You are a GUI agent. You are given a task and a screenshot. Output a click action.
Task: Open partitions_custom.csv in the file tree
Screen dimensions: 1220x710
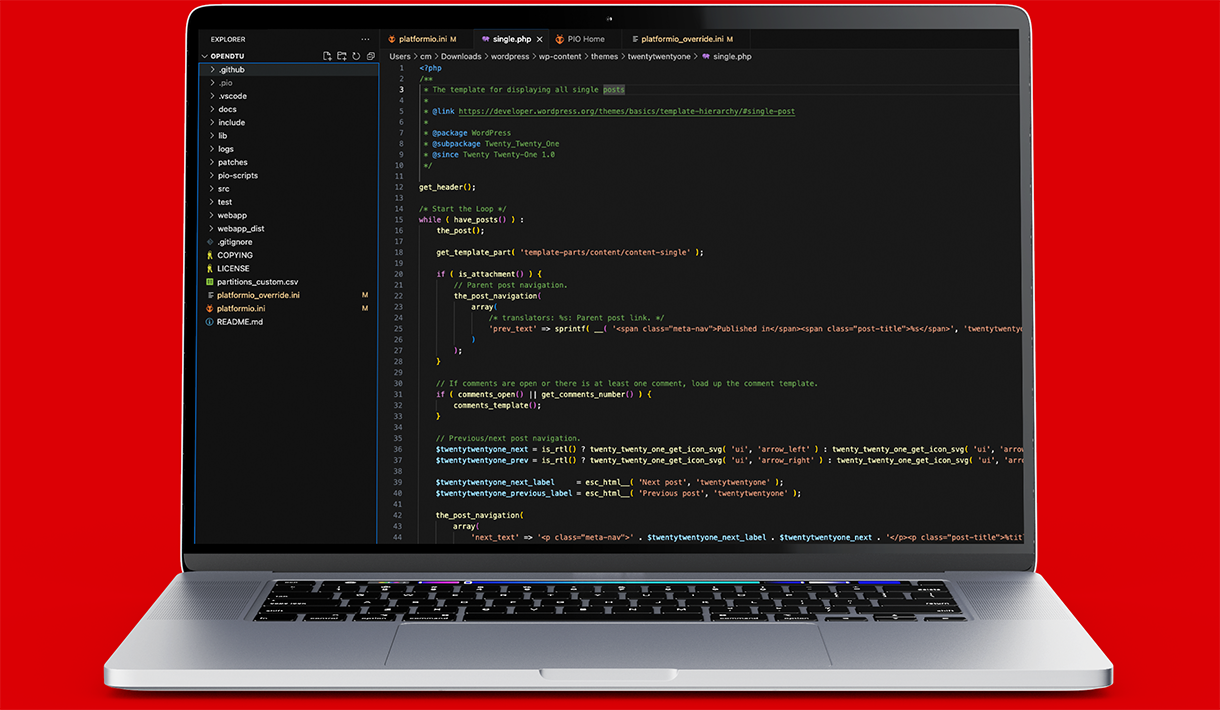coord(257,282)
